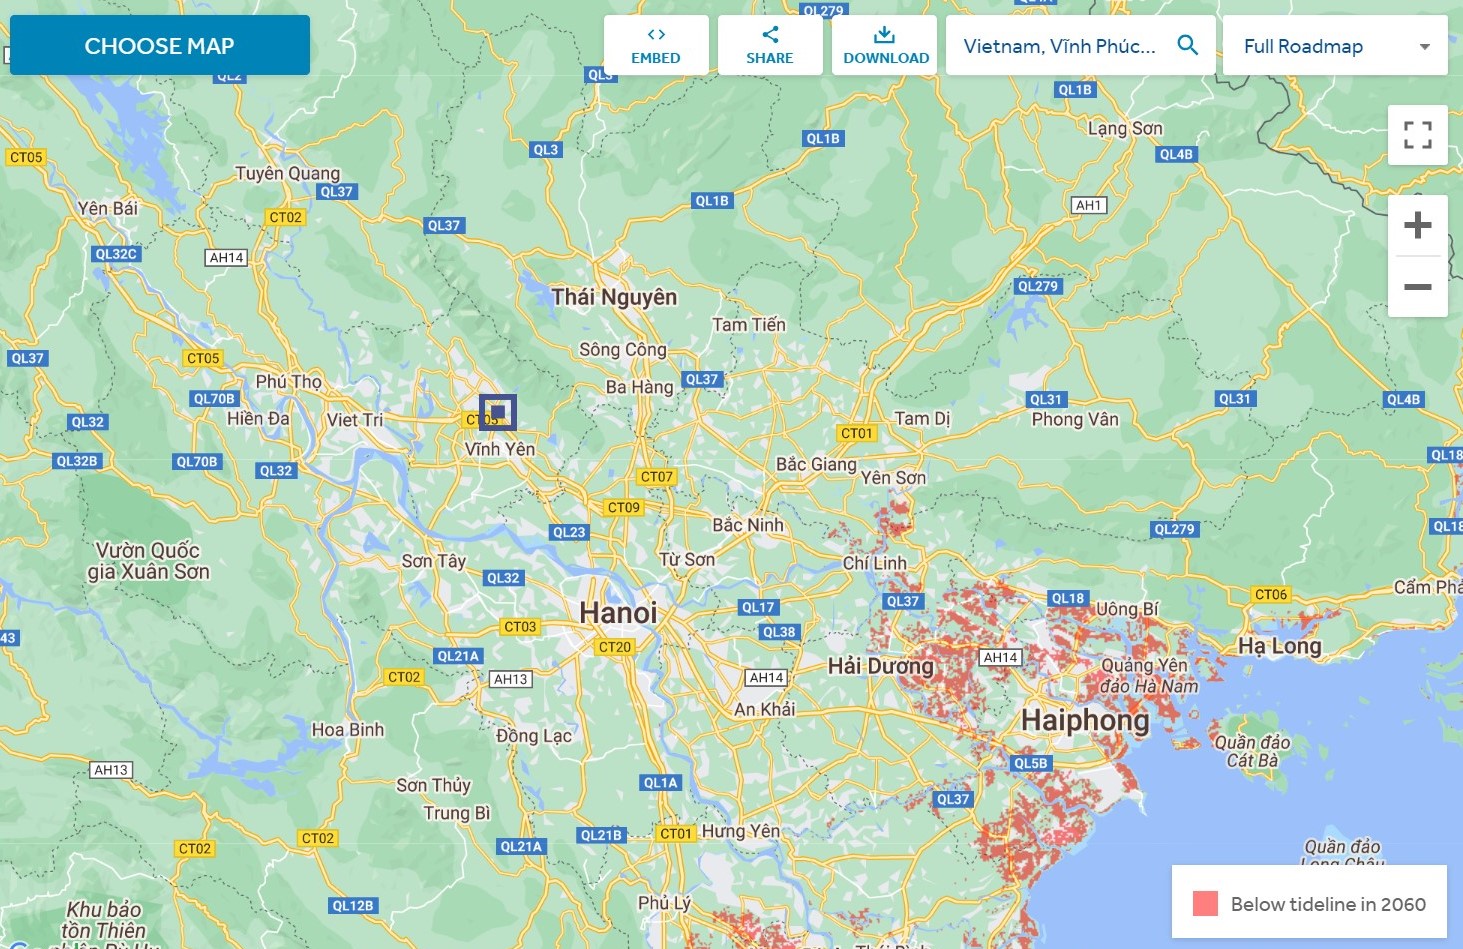The height and width of the screenshot is (949, 1463).
Task: Click the Phong Vân label
Action: coord(1075,419)
